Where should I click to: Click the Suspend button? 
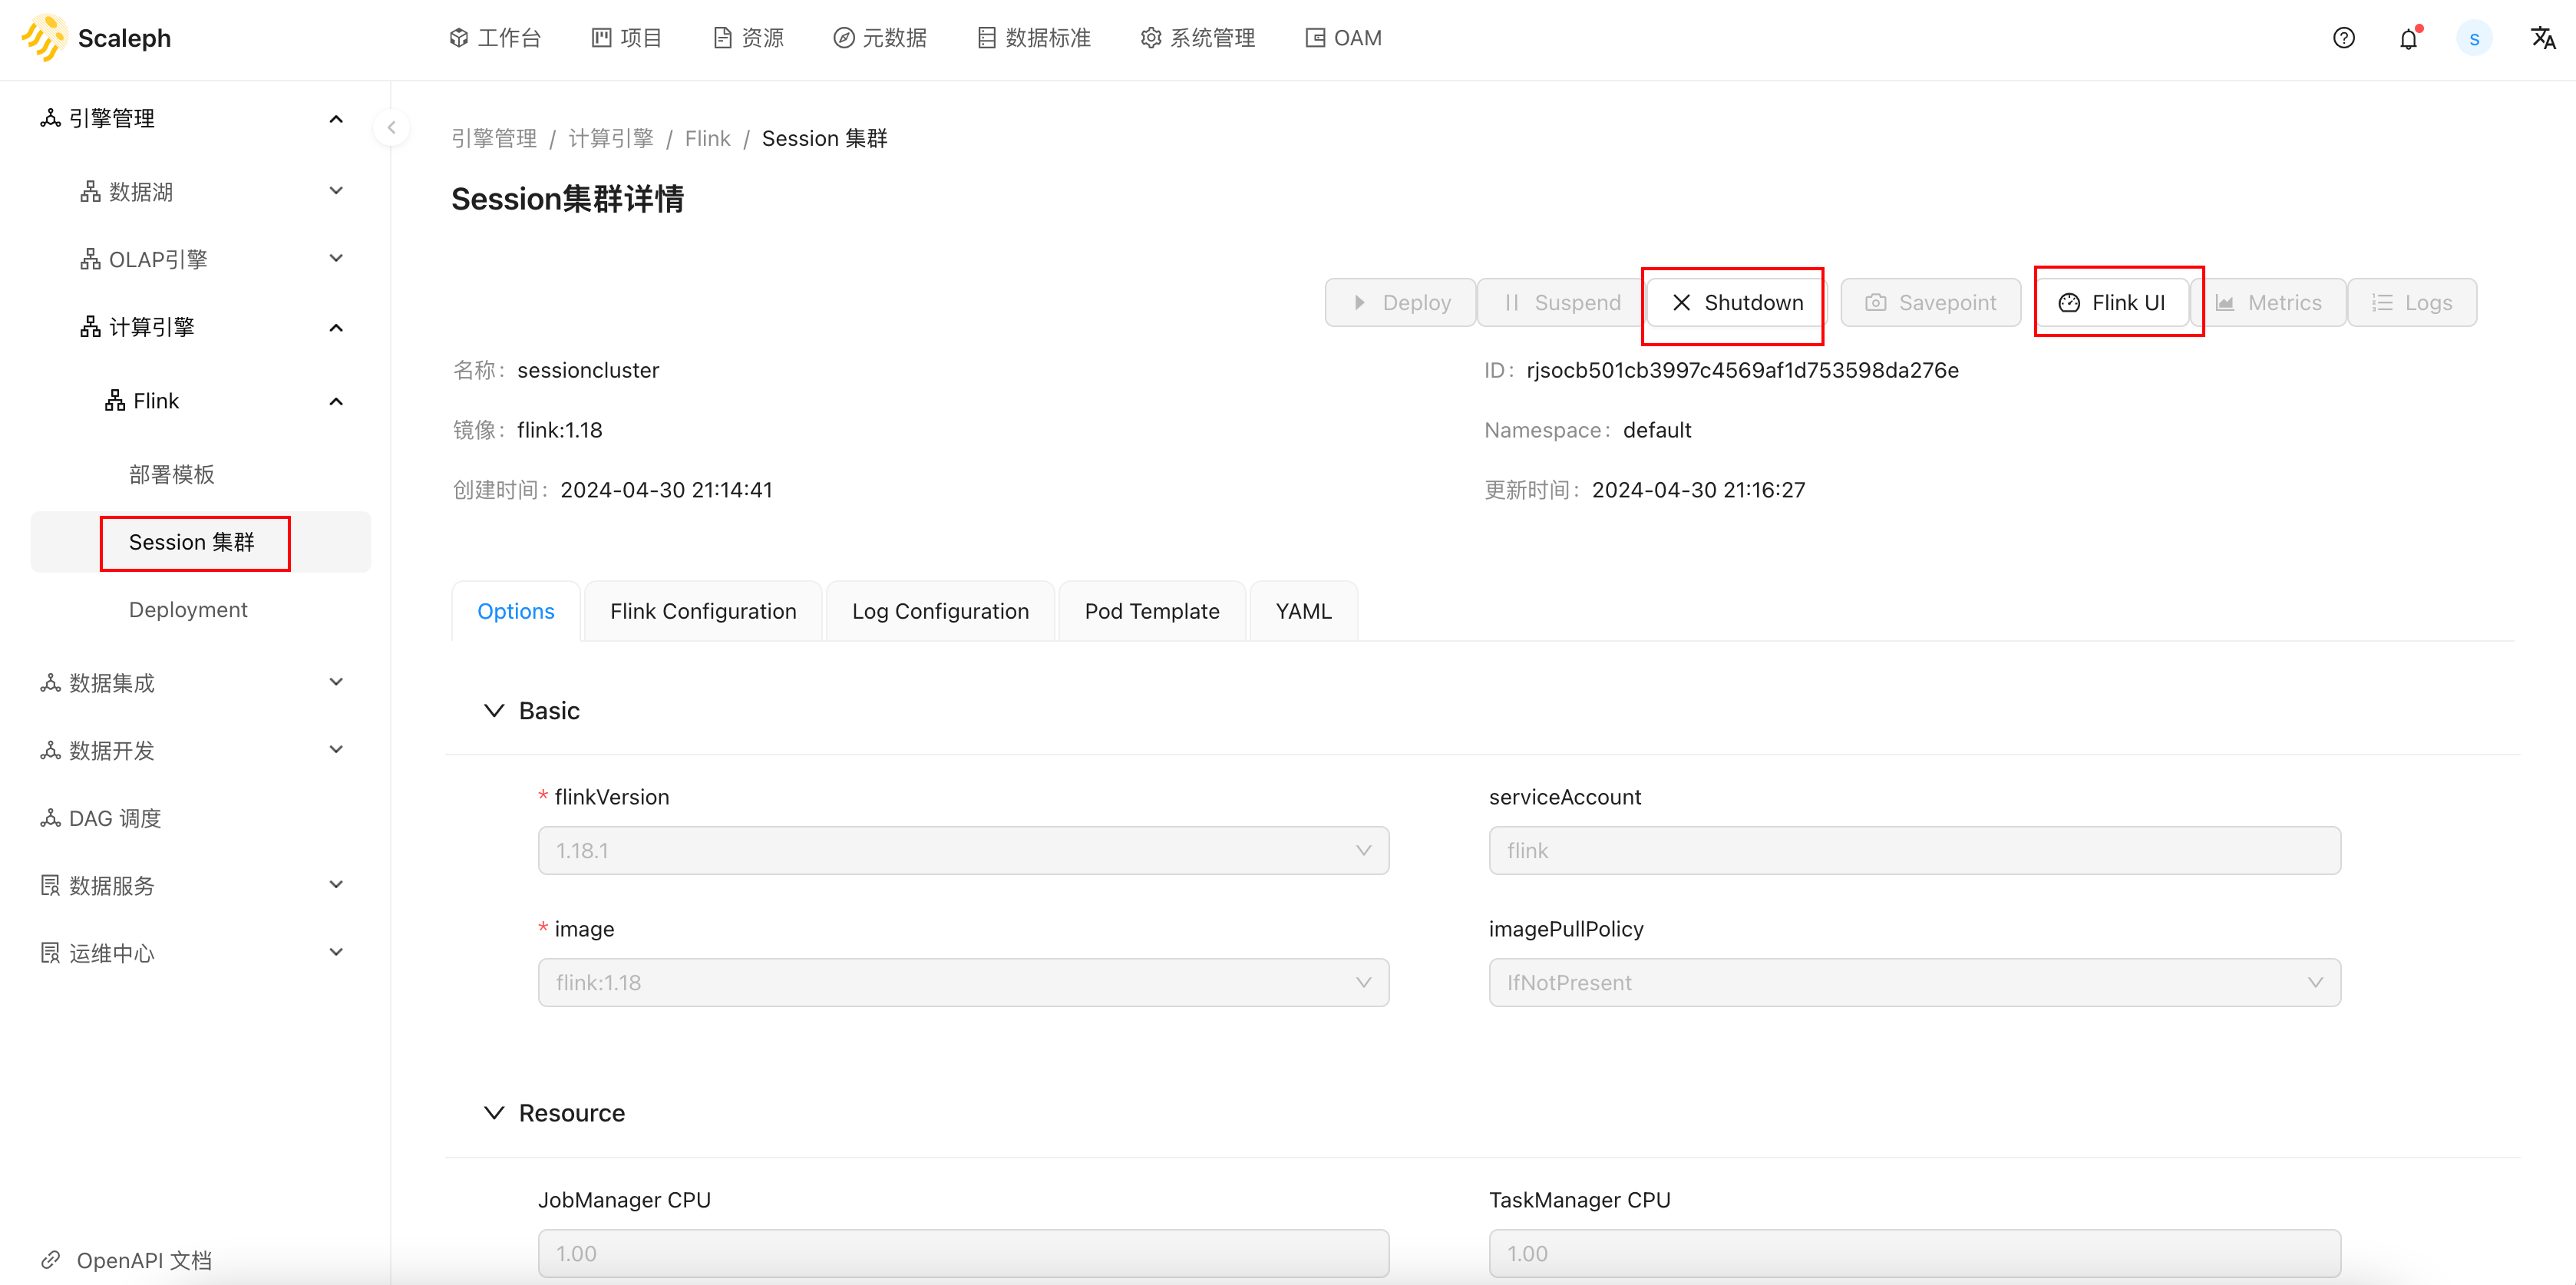[x=1562, y=302]
